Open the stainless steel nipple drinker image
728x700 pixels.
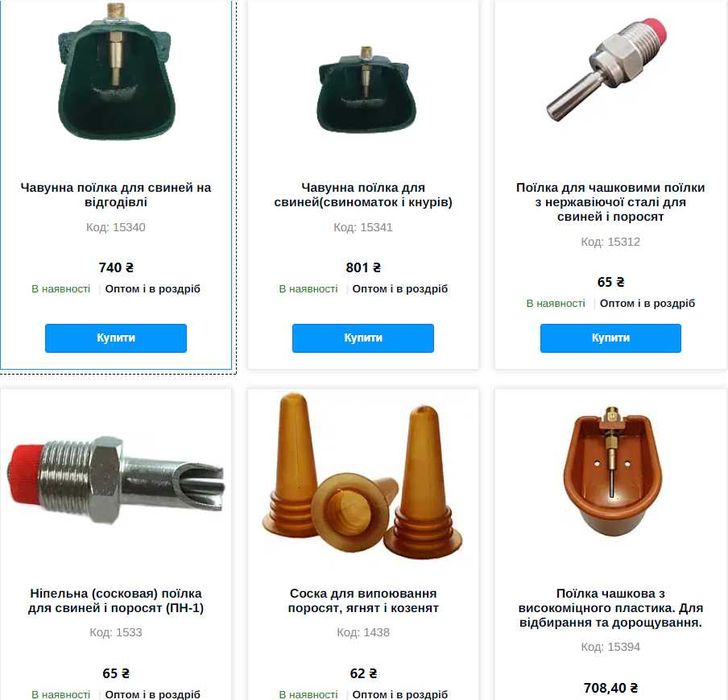[607, 70]
